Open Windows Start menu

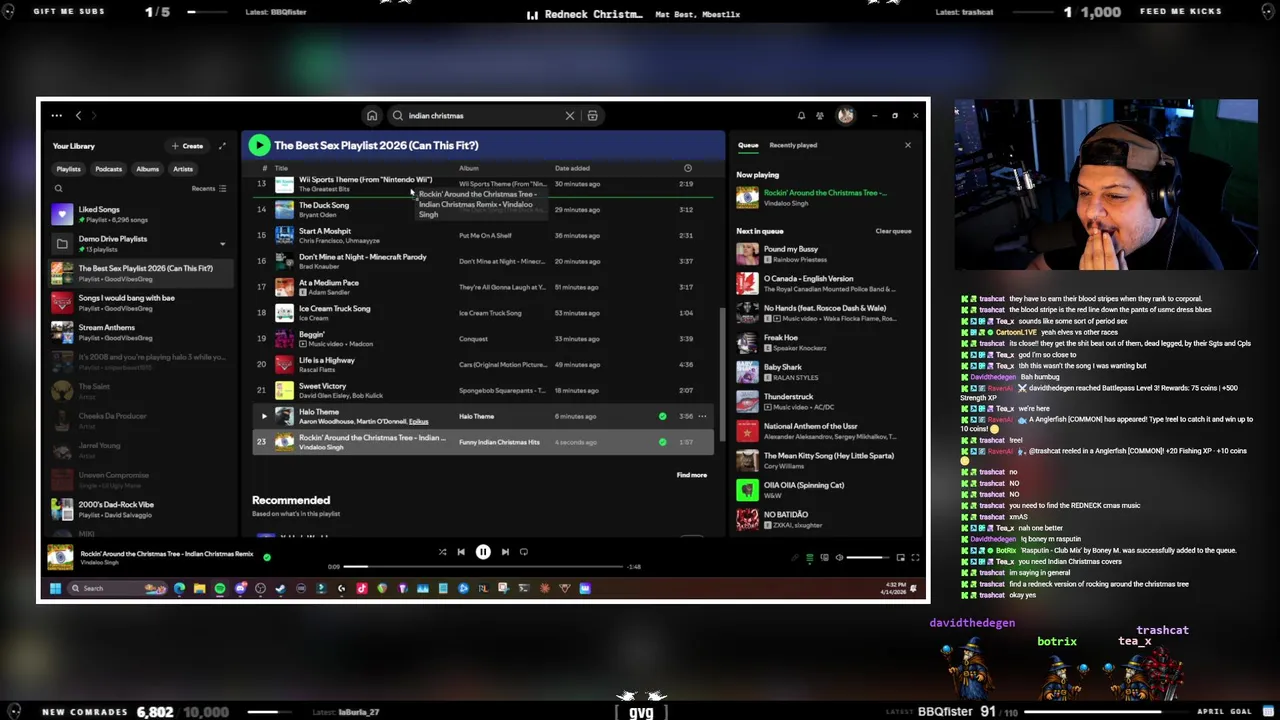(x=55, y=589)
